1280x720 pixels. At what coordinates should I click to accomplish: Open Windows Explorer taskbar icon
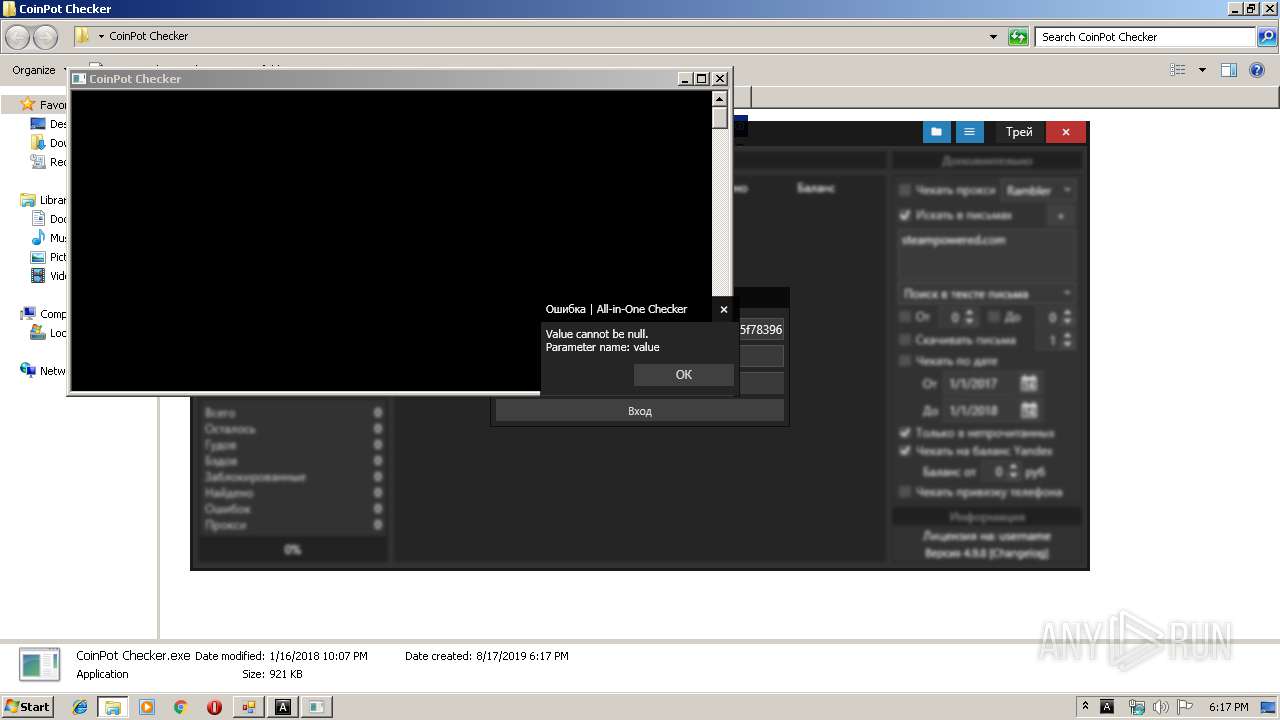tap(113, 707)
